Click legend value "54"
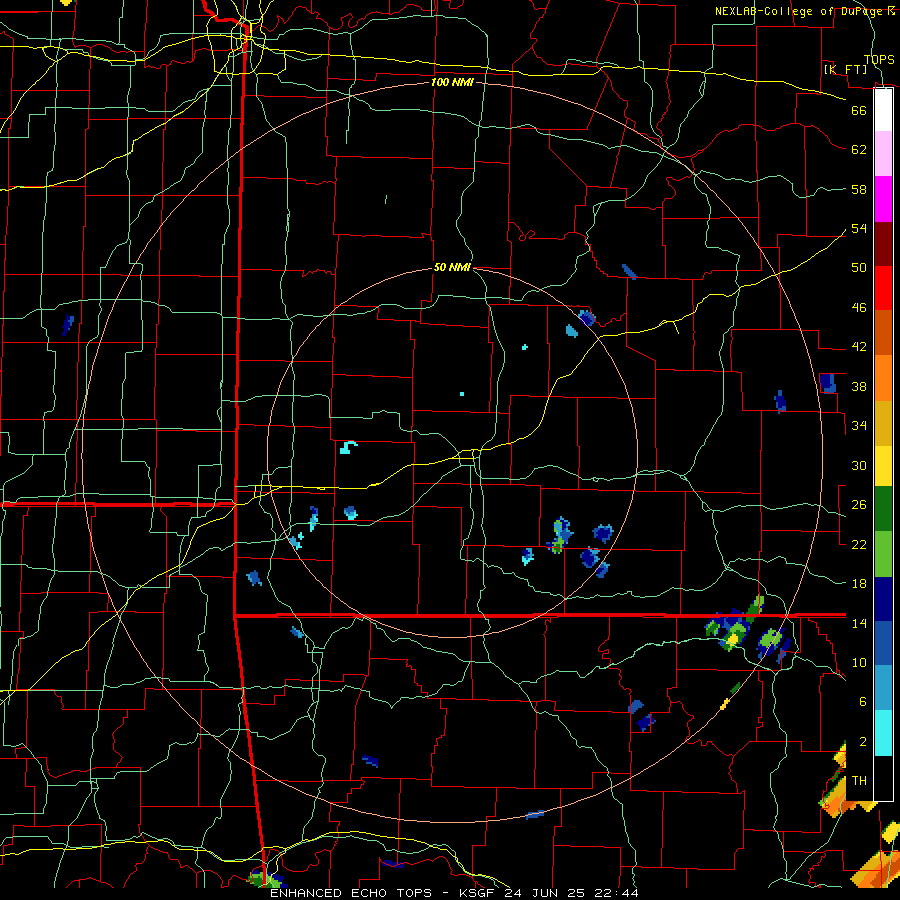 (859, 228)
